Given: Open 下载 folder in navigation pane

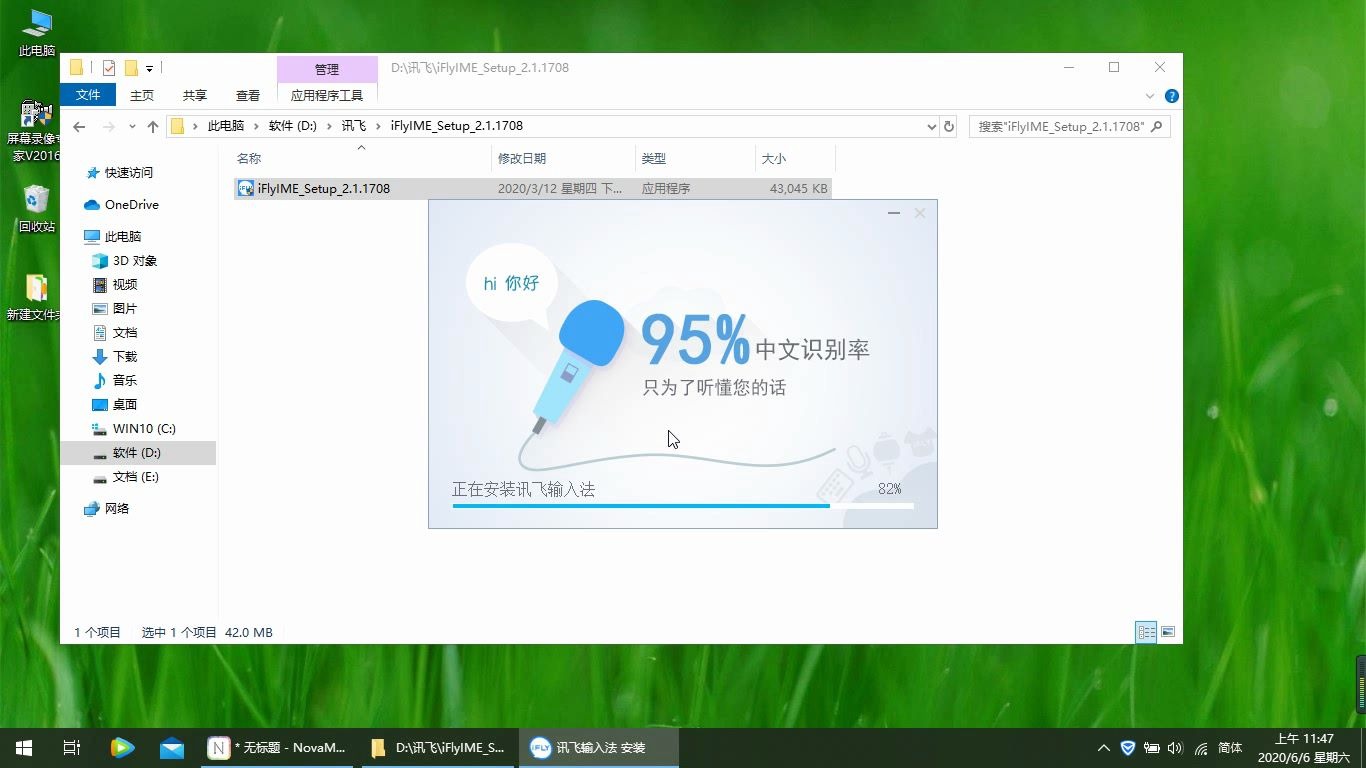Looking at the screenshot, I should click(x=124, y=356).
